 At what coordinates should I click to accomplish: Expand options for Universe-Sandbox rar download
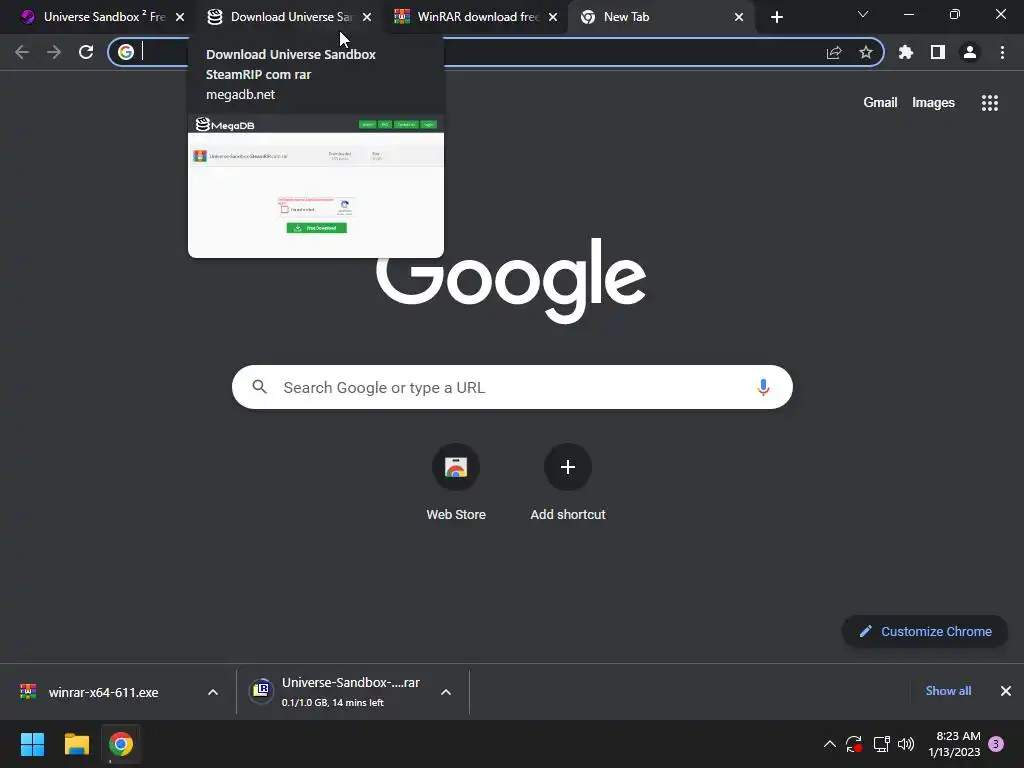click(x=446, y=692)
